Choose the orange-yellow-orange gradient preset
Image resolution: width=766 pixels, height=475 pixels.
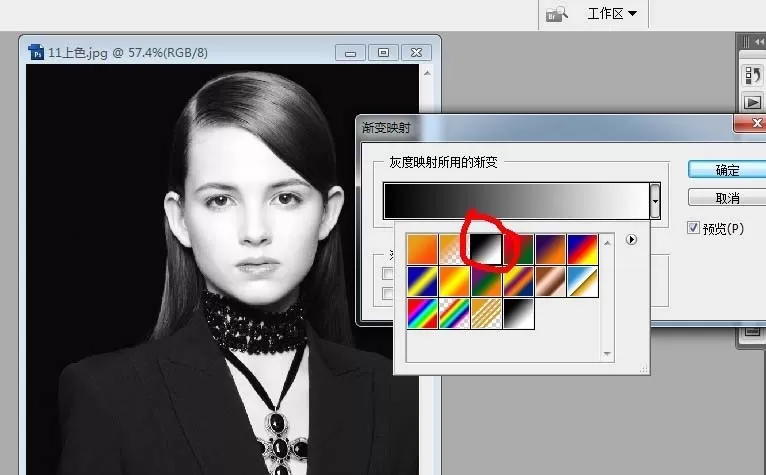(x=454, y=281)
